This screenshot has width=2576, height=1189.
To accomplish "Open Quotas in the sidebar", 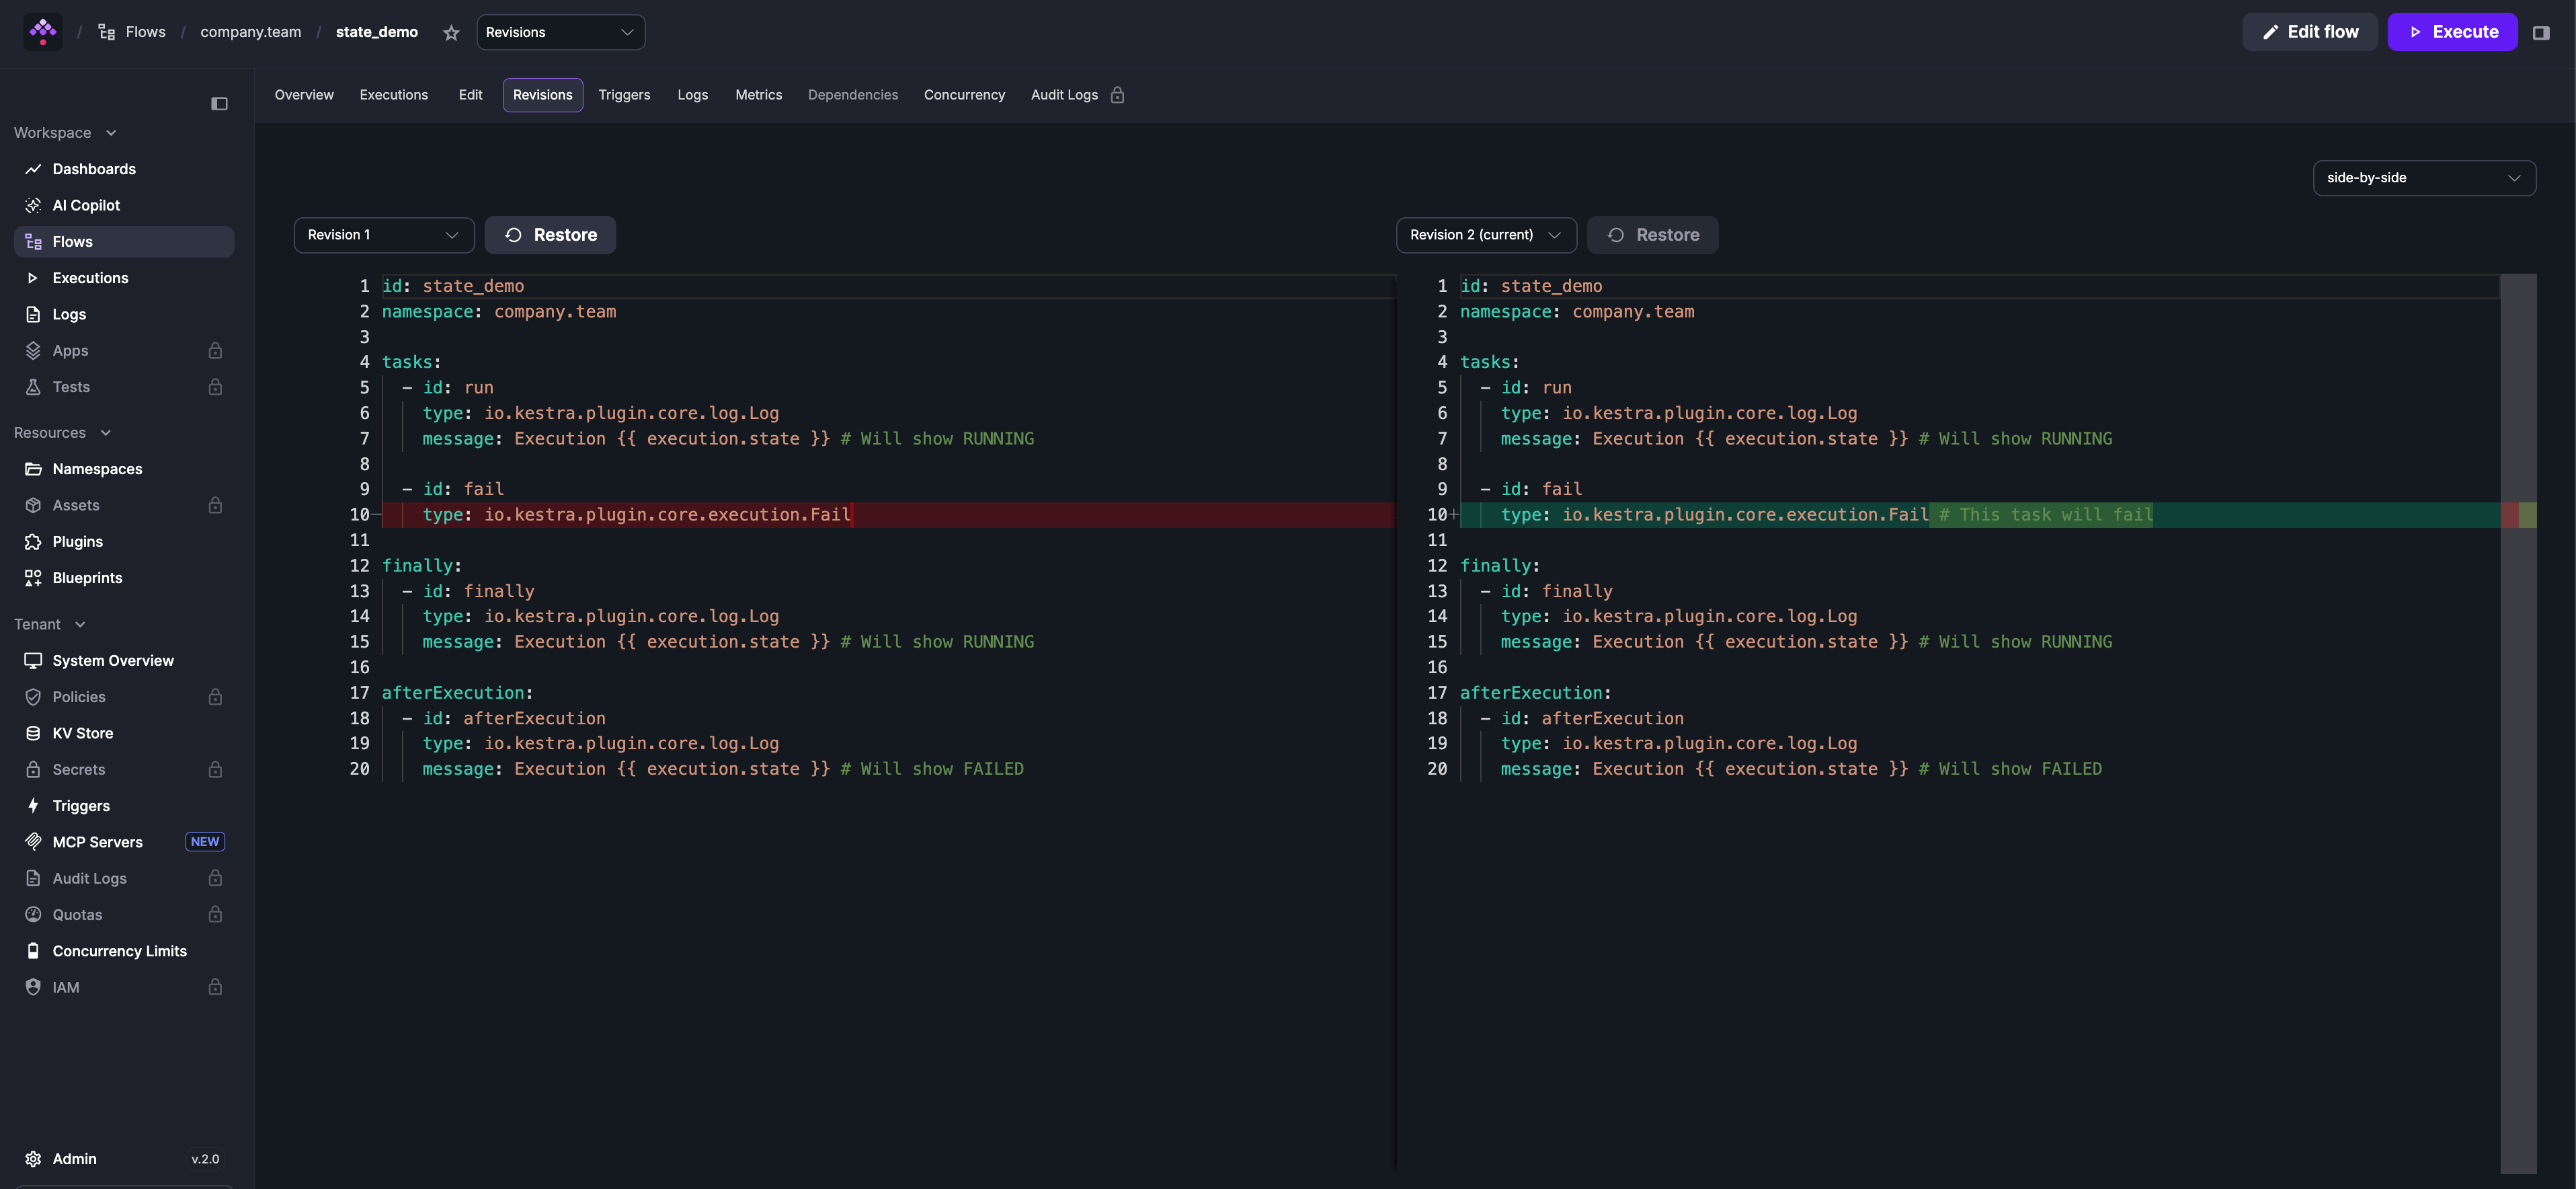I will (124, 915).
